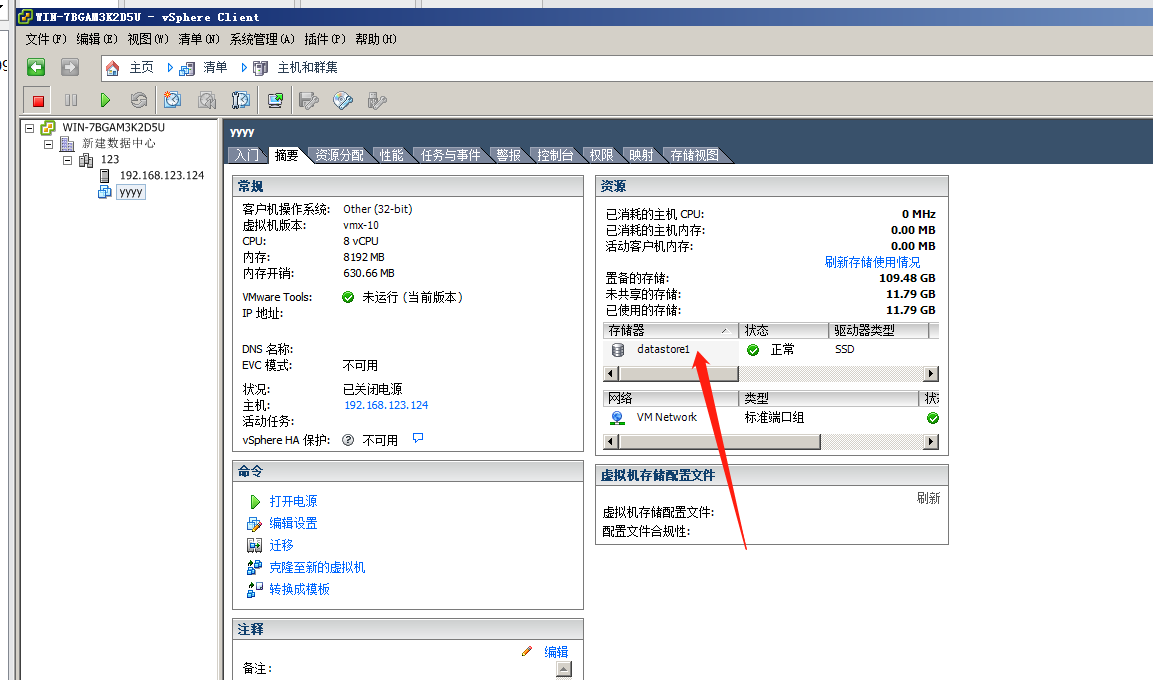
Task: Click the 迁移 command link
Action: tap(282, 545)
